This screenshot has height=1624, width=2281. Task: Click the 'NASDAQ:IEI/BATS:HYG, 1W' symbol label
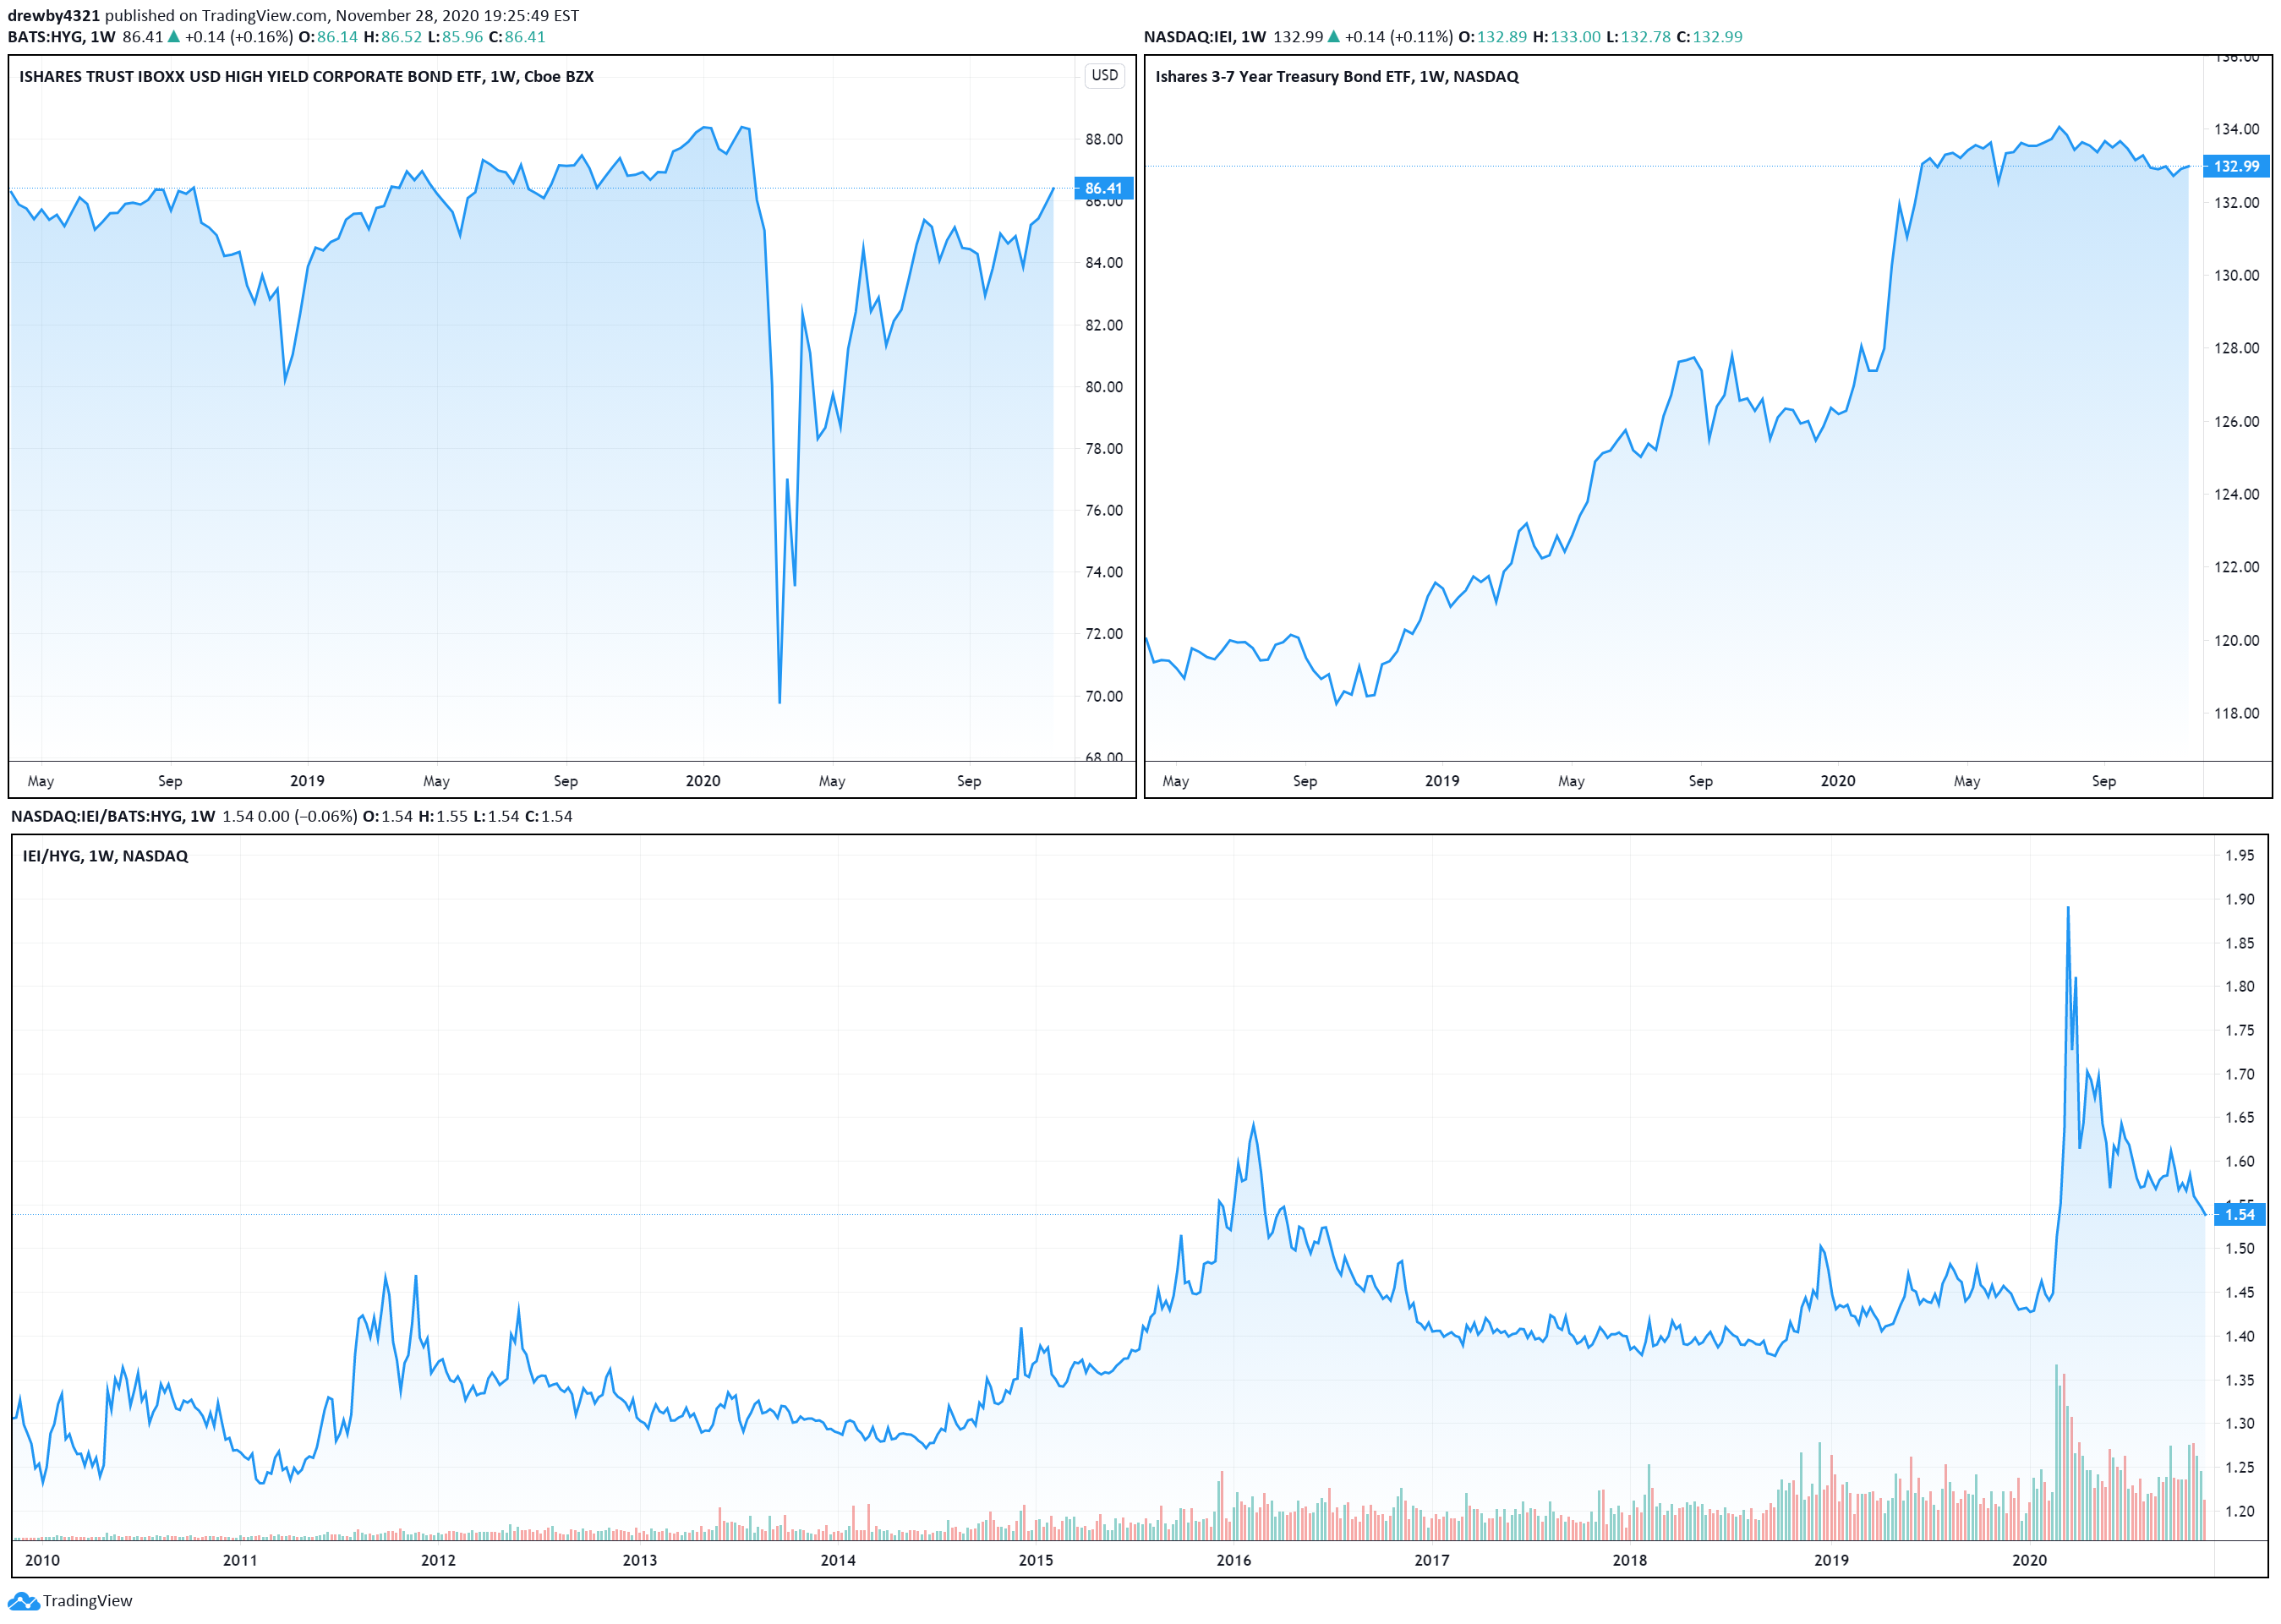113,816
